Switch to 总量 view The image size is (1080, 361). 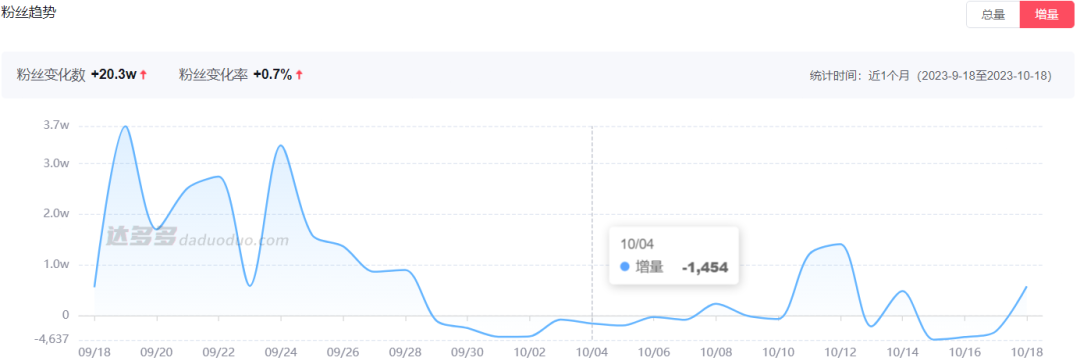coord(993,14)
